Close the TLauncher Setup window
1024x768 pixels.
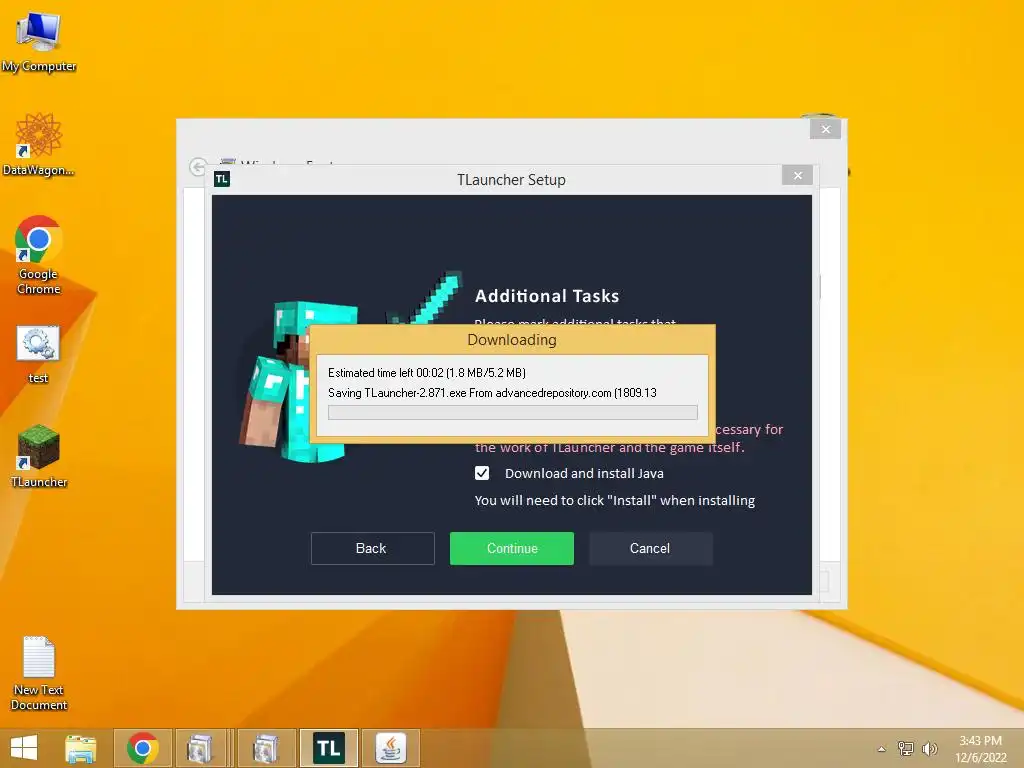coord(797,175)
